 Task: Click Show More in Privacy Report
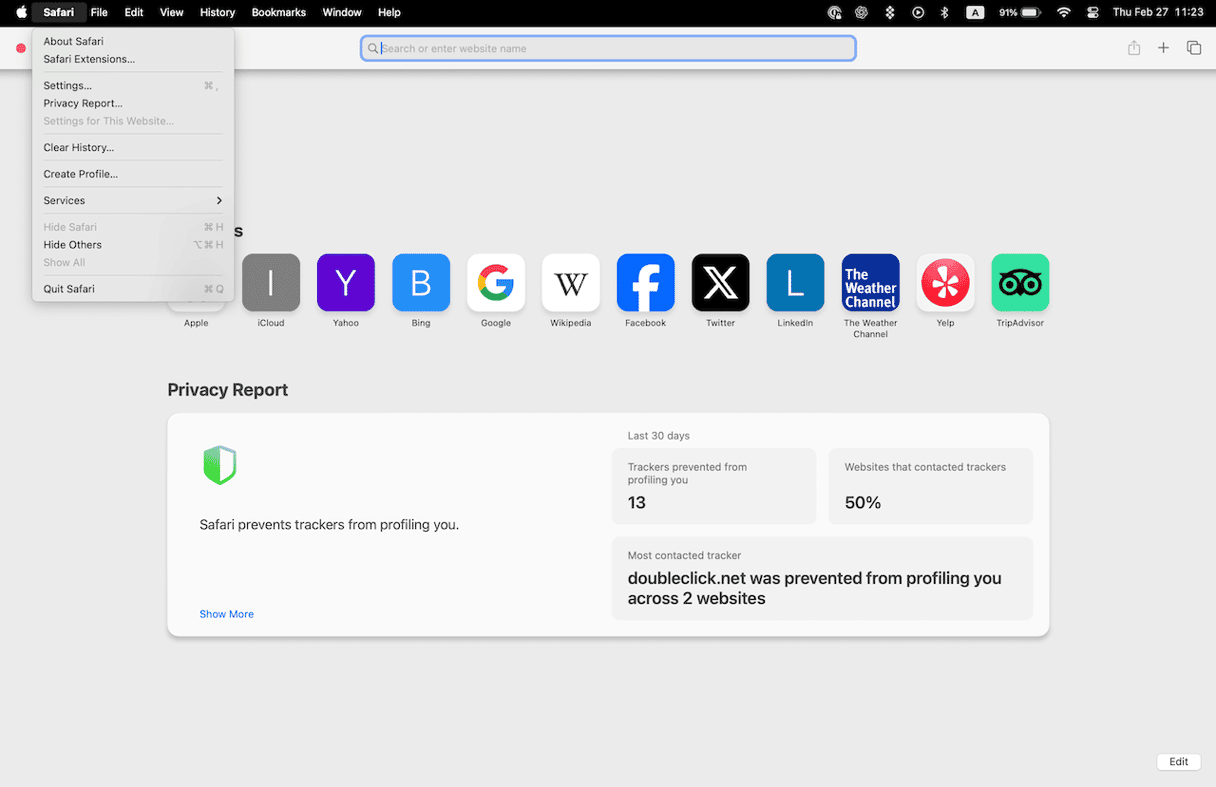[226, 614]
